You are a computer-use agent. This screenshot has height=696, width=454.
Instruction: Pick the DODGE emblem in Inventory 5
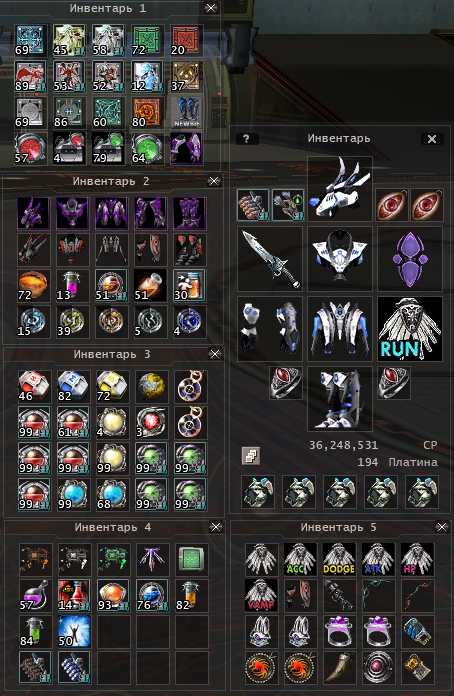[340, 560]
